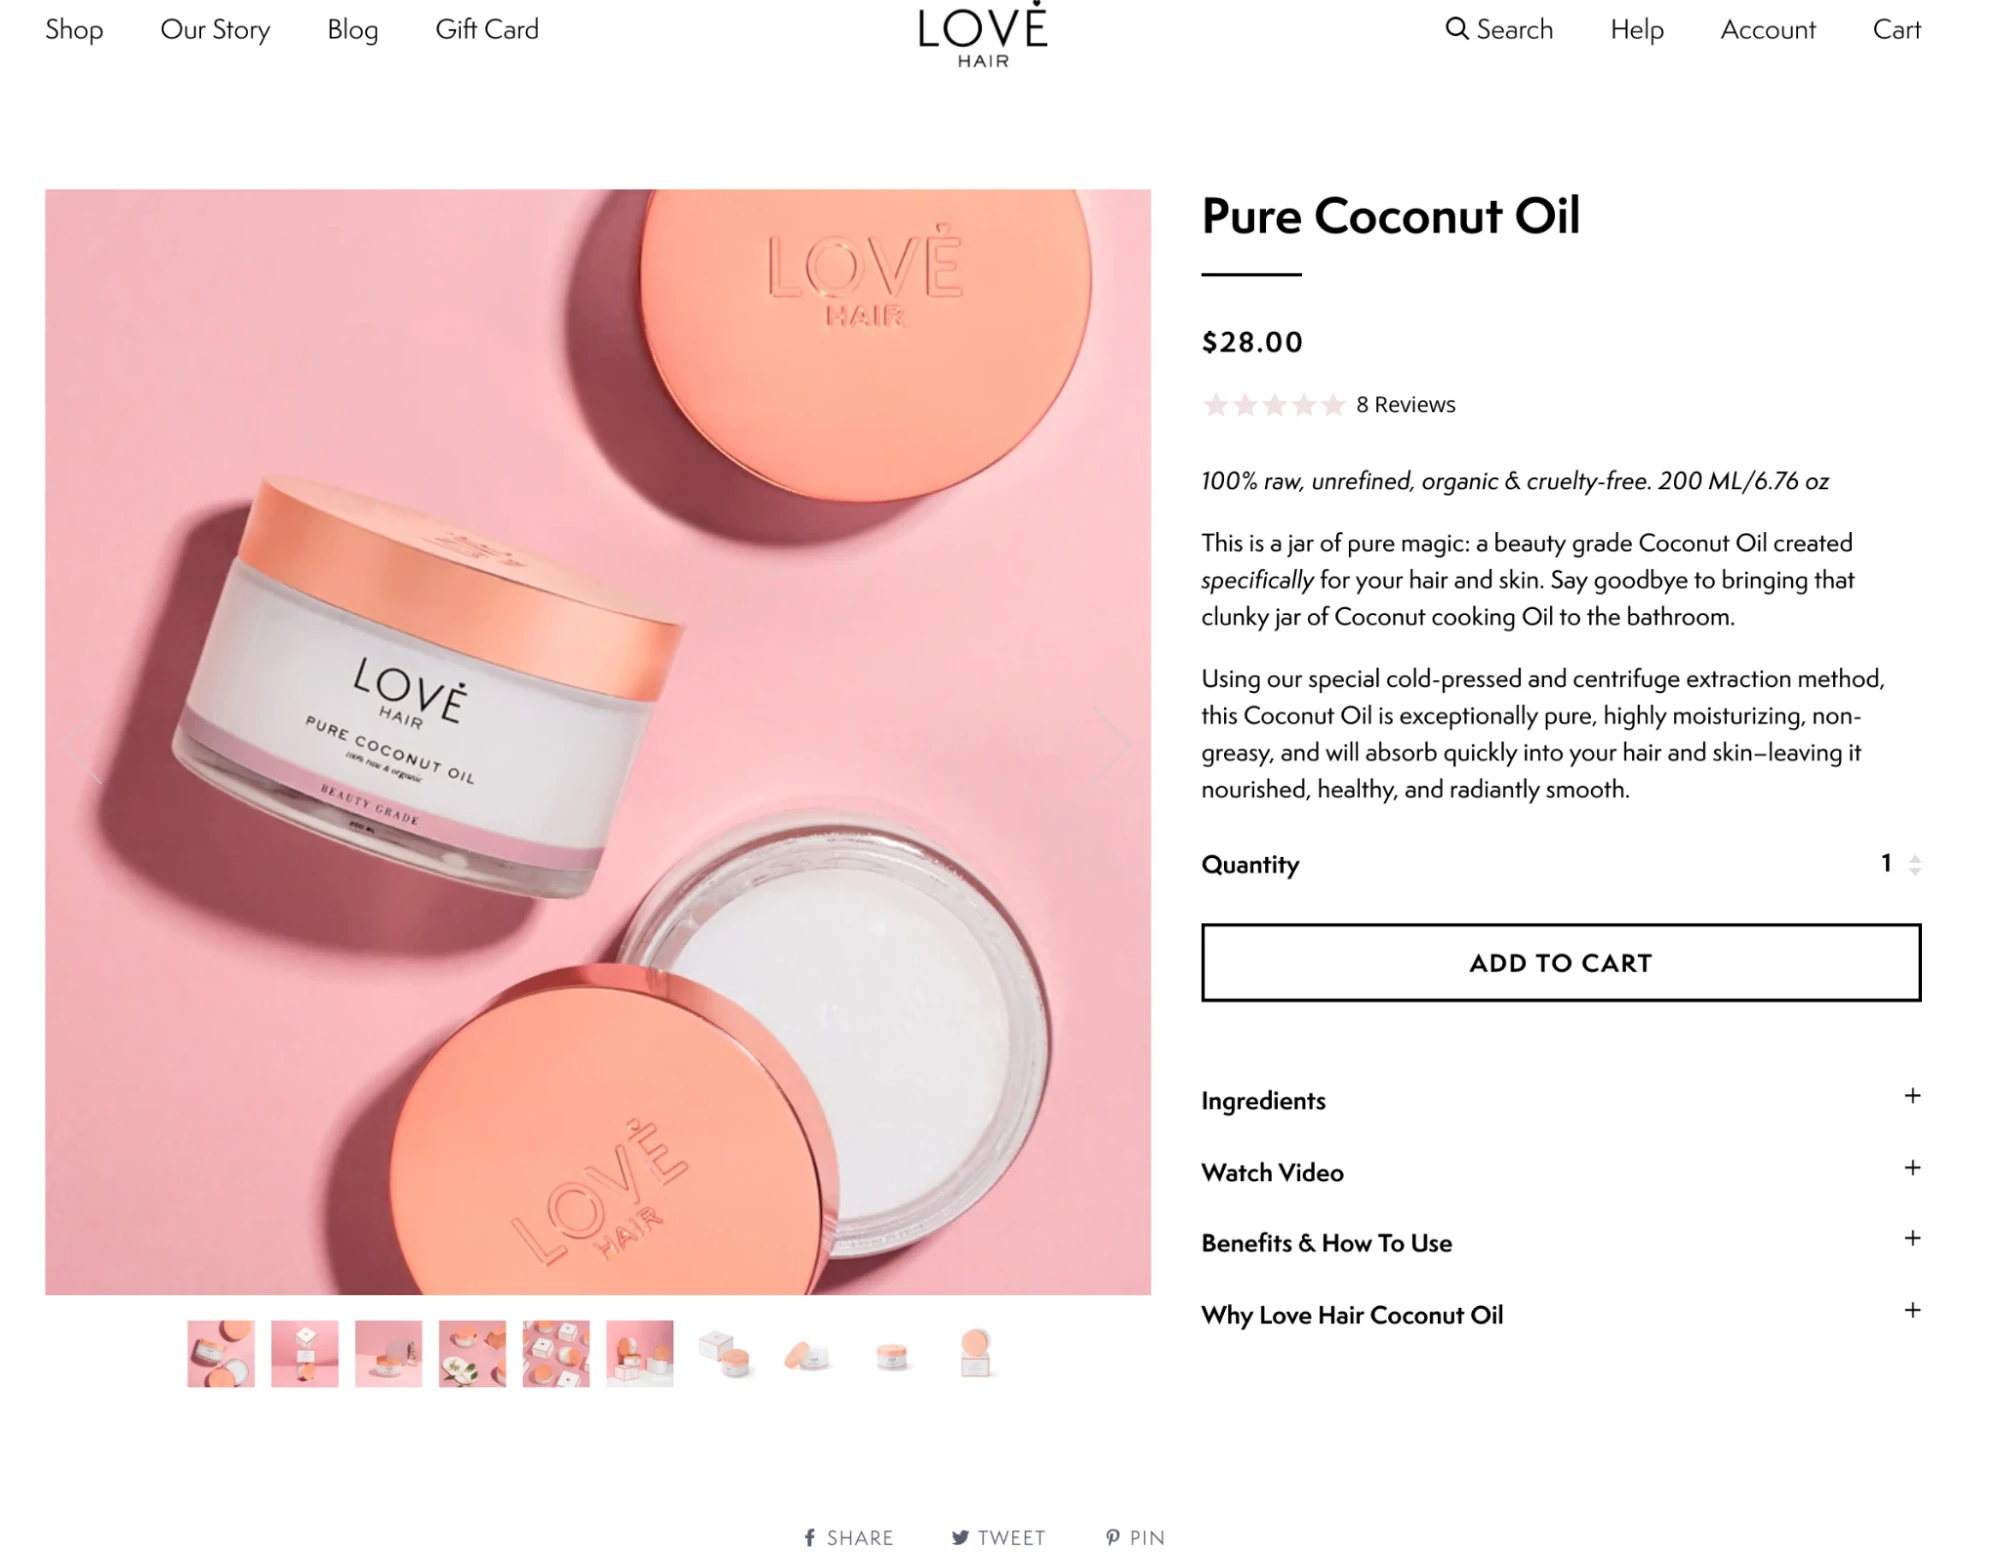Click the star rating icons
1999x1560 pixels.
click(x=1273, y=404)
